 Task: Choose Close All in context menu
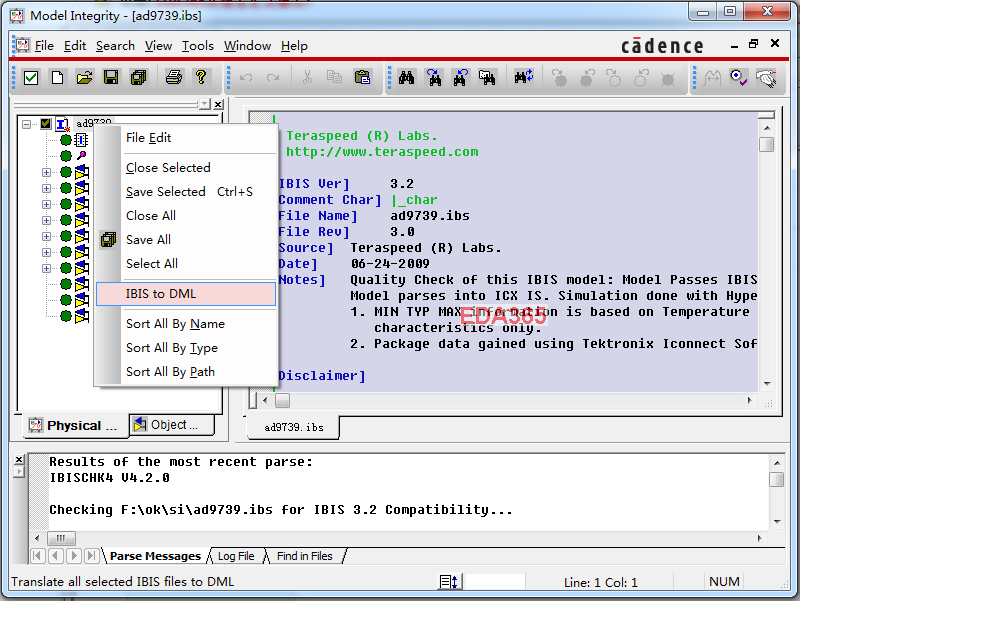point(186,215)
